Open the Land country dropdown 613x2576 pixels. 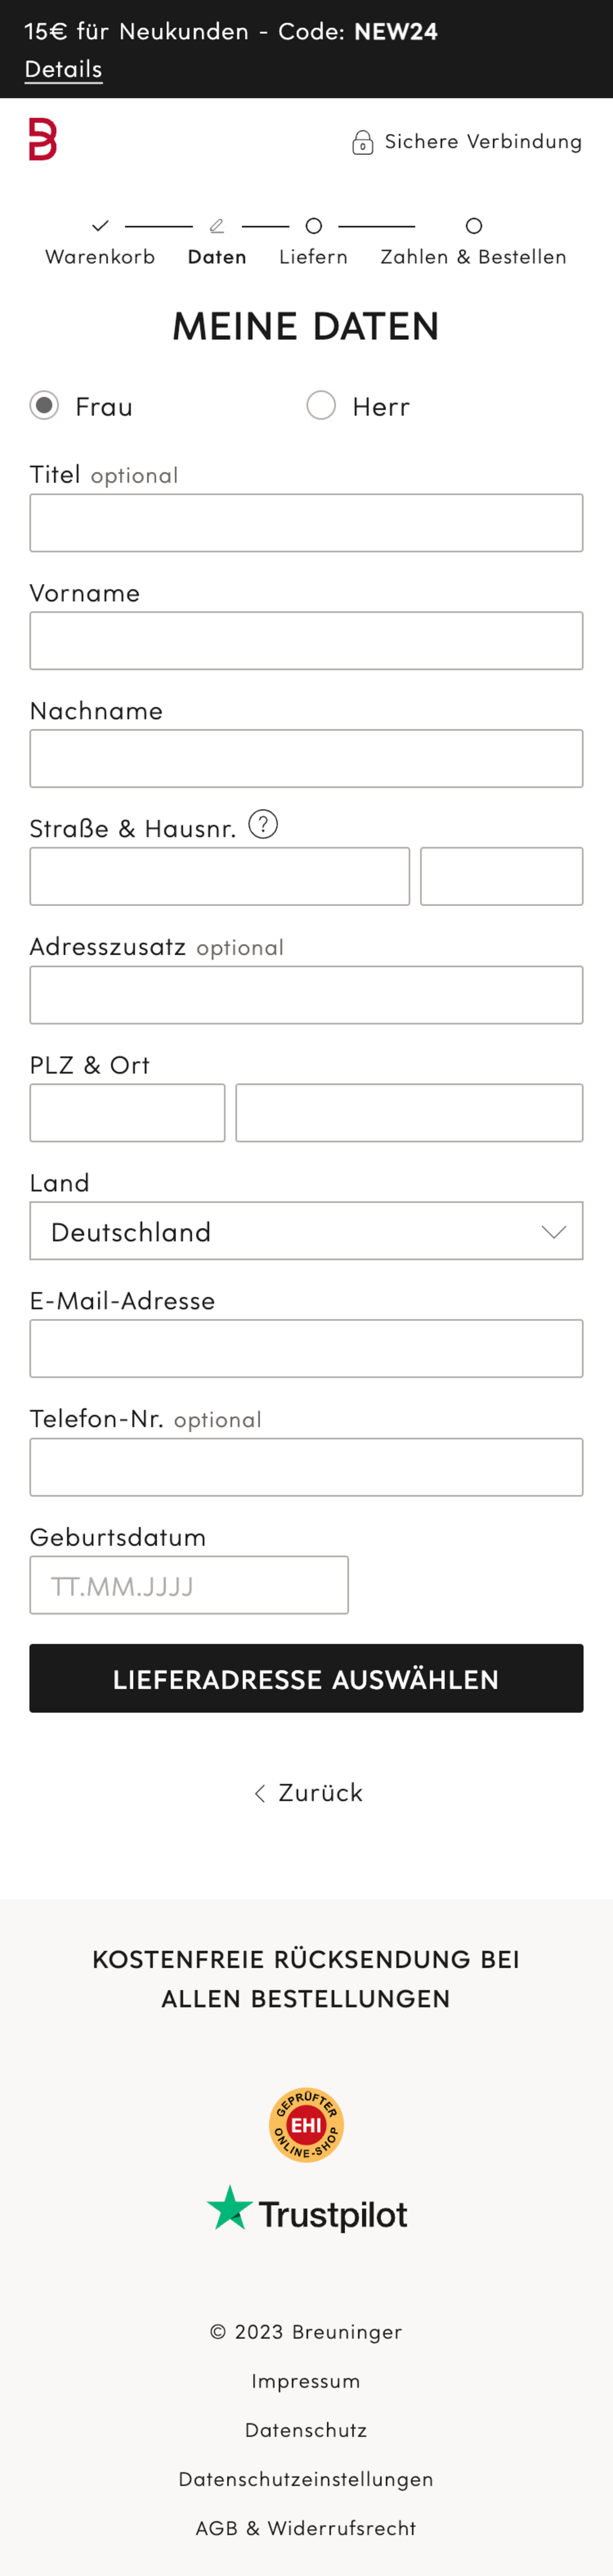pos(306,1231)
